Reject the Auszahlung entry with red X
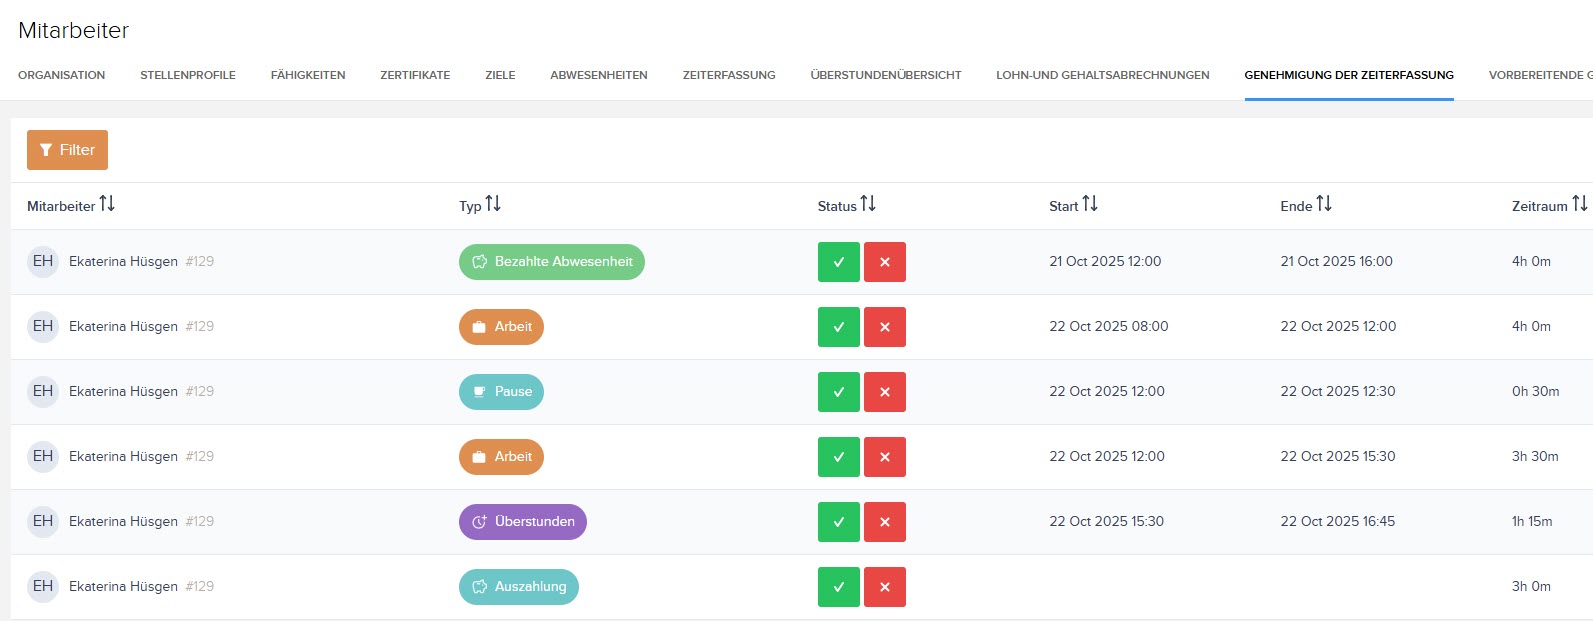The height and width of the screenshot is (621, 1593). click(884, 587)
